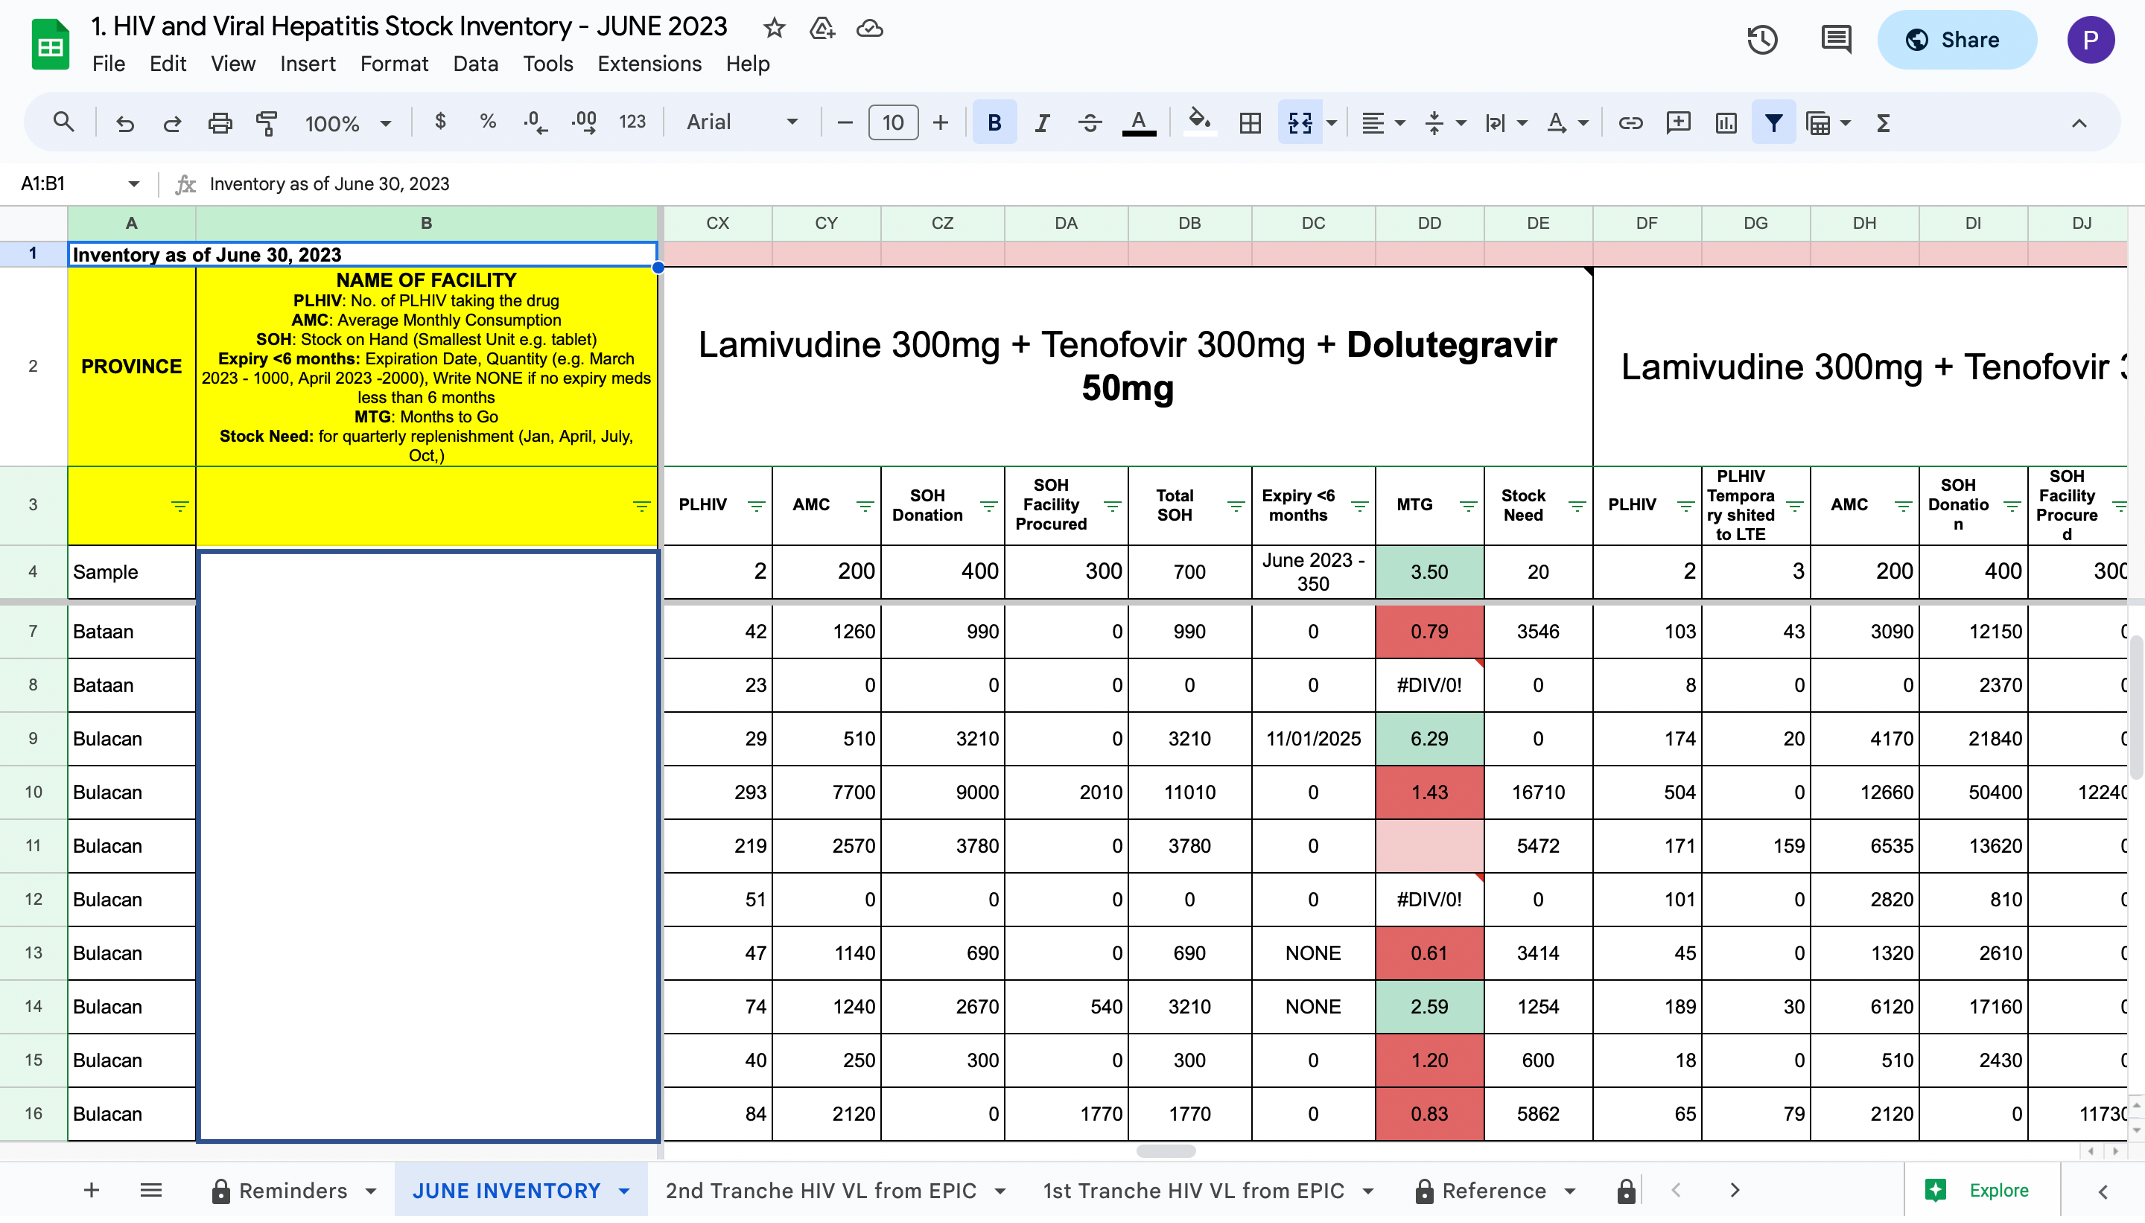Switch to 2nd Tranche HIV VL sheet tab
The width and height of the screenshot is (2145, 1223).
[834, 1190]
